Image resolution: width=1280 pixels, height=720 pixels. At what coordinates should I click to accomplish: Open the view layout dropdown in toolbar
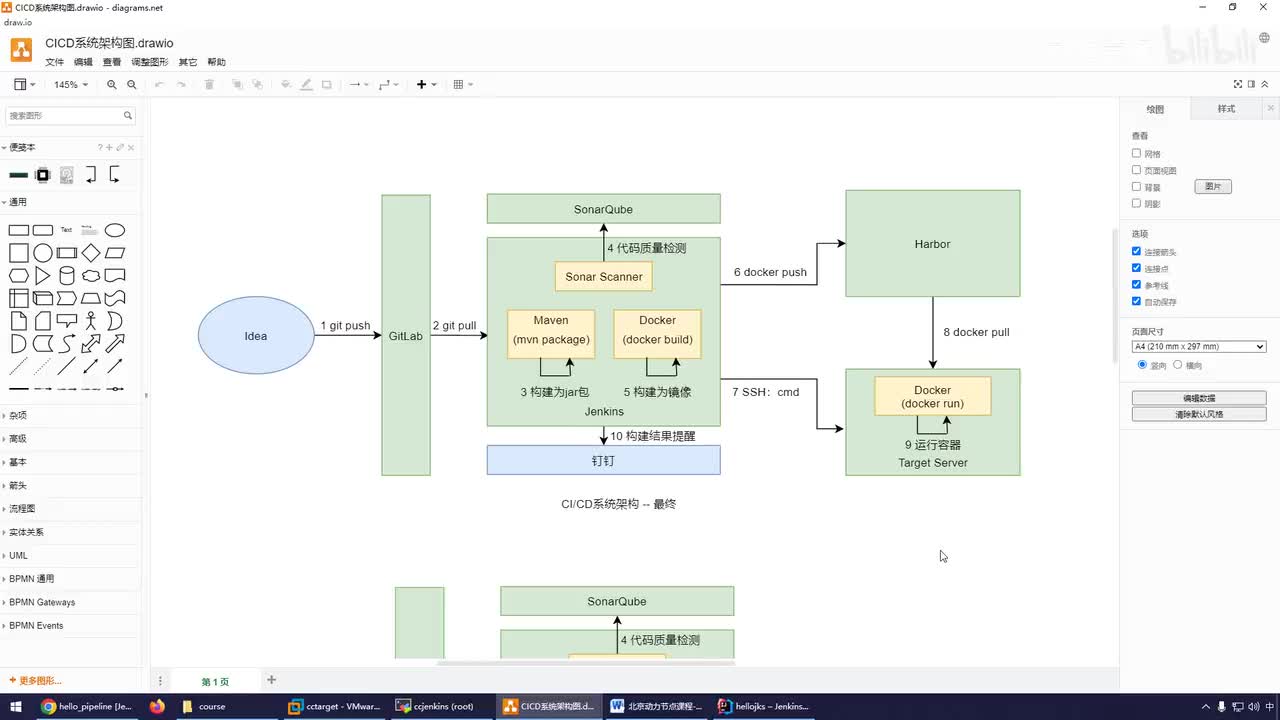click(24, 85)
